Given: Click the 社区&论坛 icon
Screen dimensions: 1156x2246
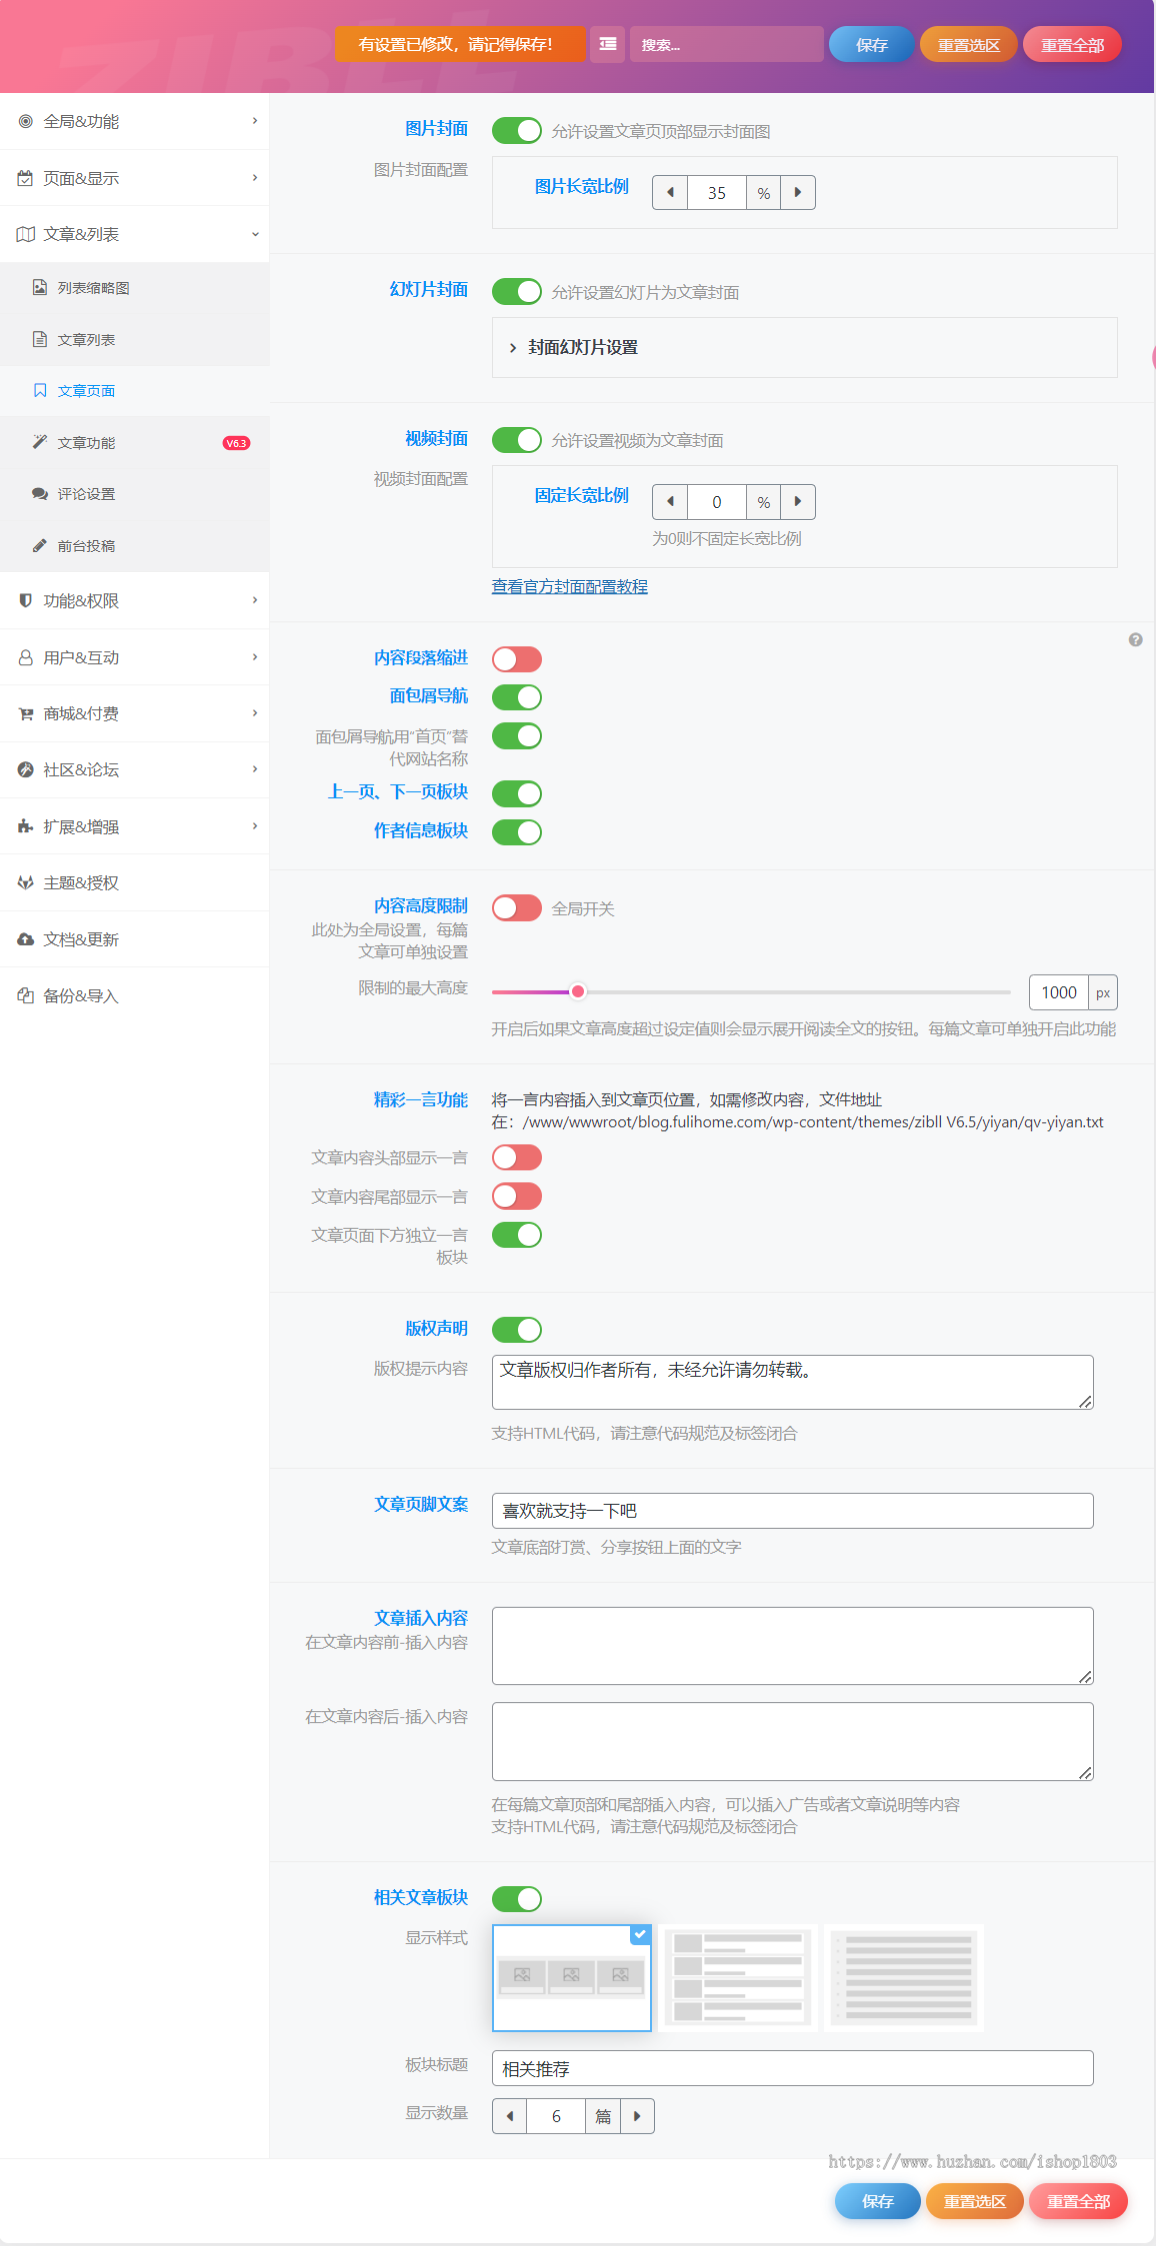Looking at the screenshot, I should (26, 769).
